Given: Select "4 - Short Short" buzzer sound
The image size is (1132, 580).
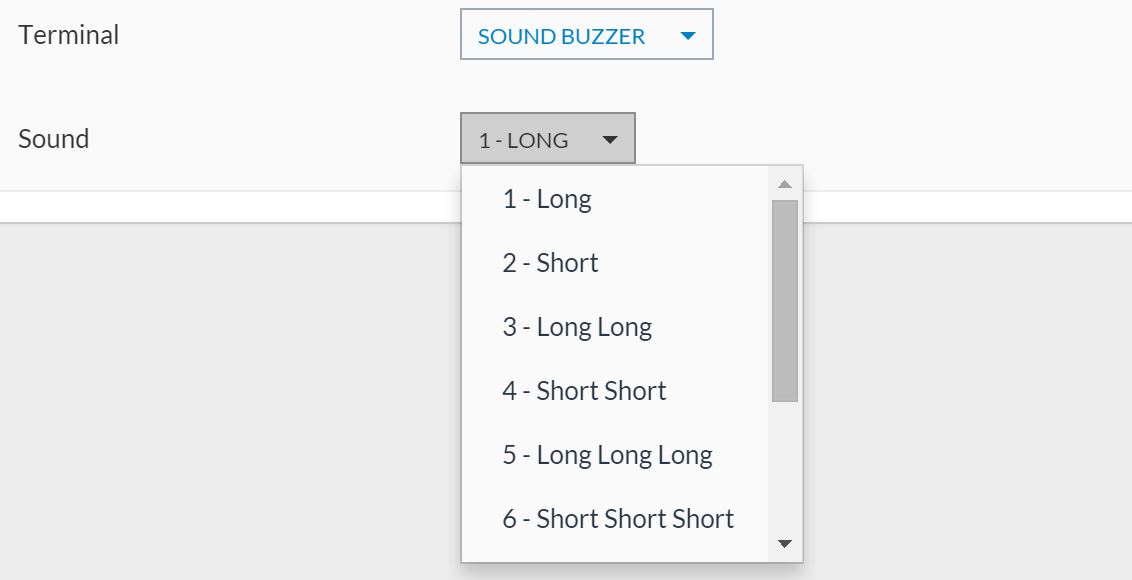Looking at the screenshot, I should click(x=584, y=391).
